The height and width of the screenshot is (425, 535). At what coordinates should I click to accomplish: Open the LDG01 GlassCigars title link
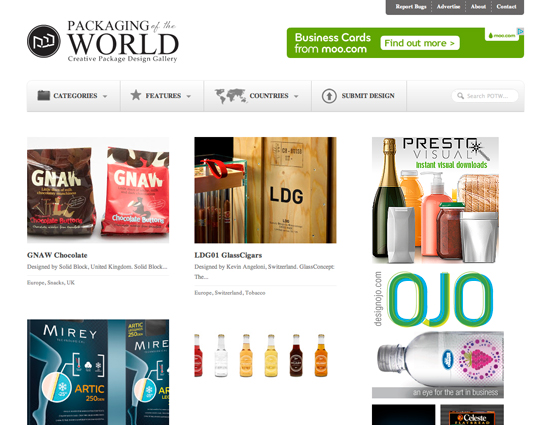228,255
